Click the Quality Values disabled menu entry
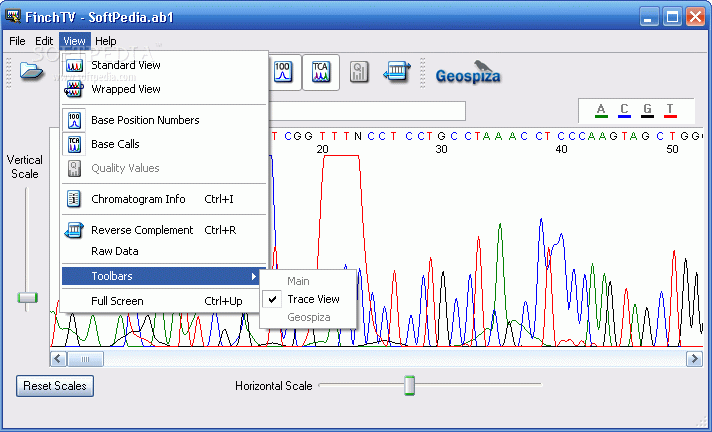Viewport: 712px width, 432px height. click(164, 168)
